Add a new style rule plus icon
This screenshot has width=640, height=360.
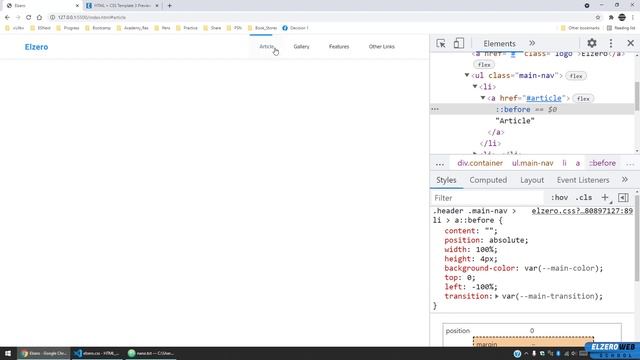605,198
